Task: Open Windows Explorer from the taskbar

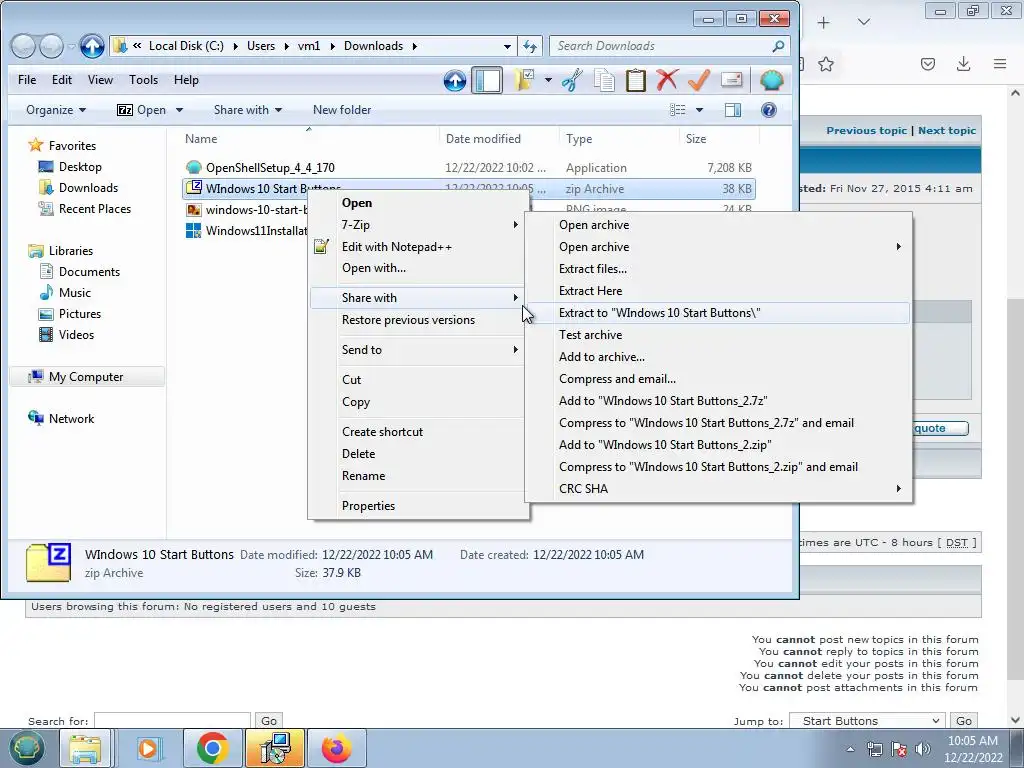Action: [85, 748]
